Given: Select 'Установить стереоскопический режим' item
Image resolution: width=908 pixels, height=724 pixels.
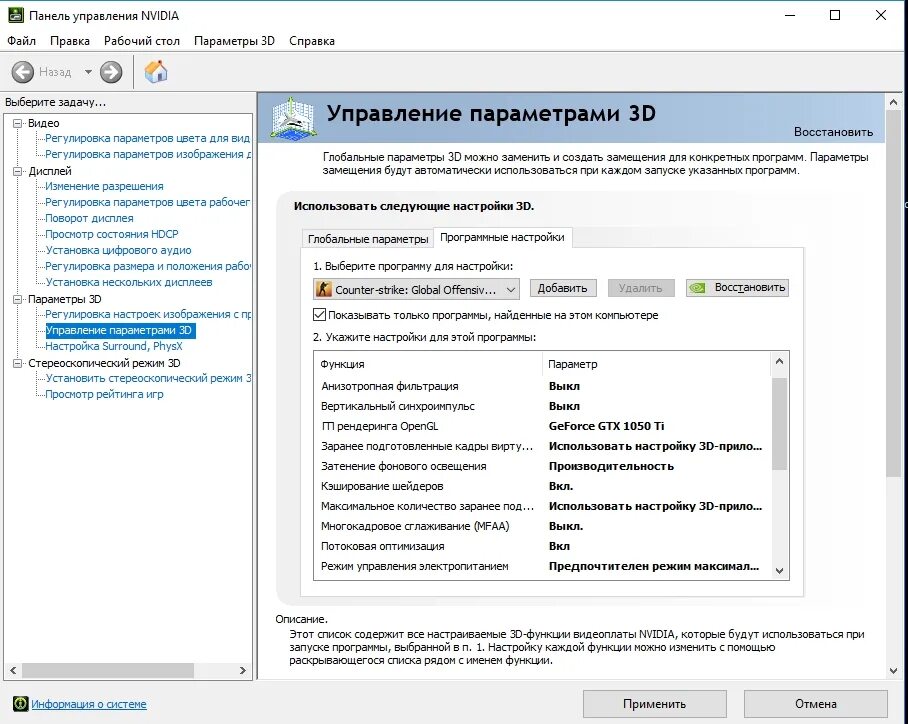Looking at the screenshot, I should (148, 378).
